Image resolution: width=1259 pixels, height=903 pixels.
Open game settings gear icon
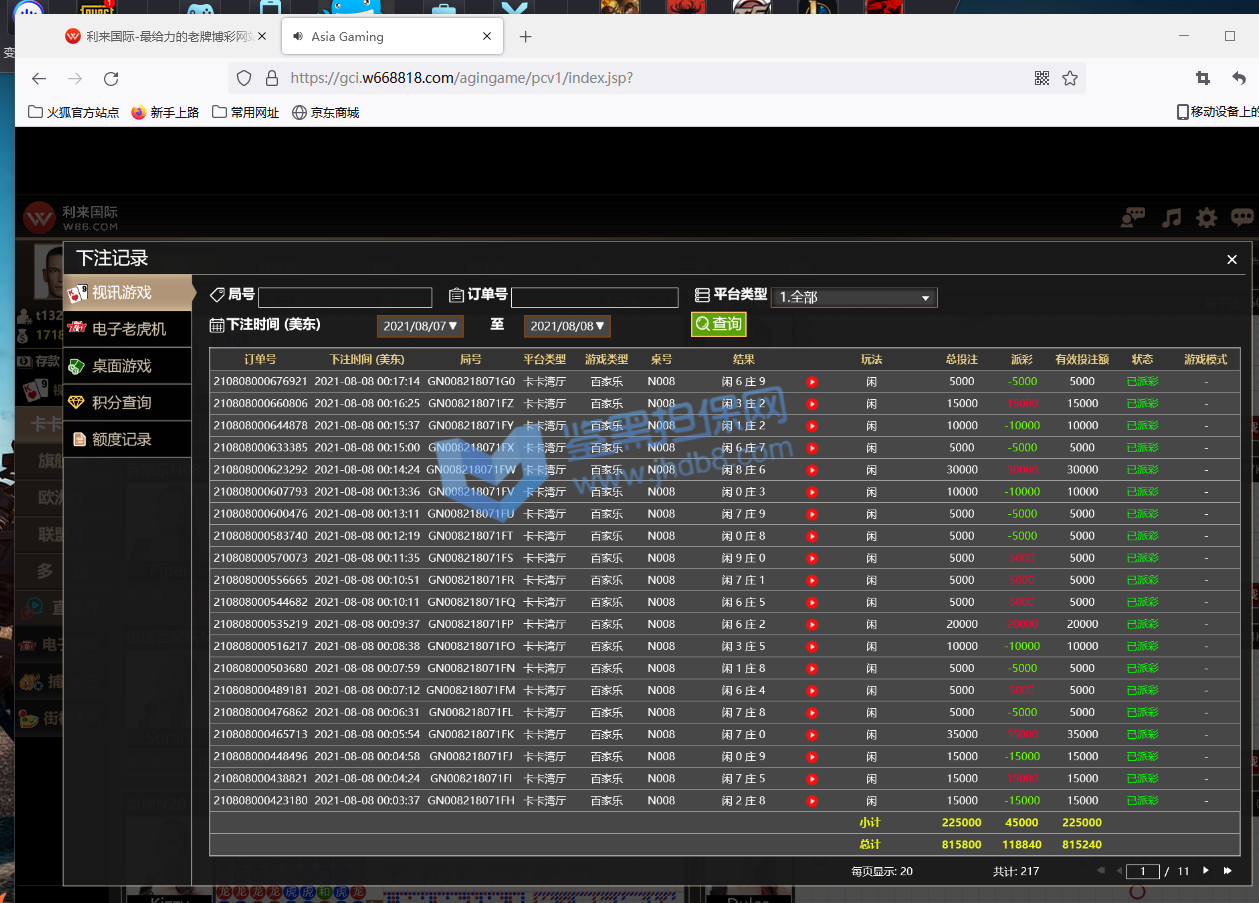pos(1207,217)
